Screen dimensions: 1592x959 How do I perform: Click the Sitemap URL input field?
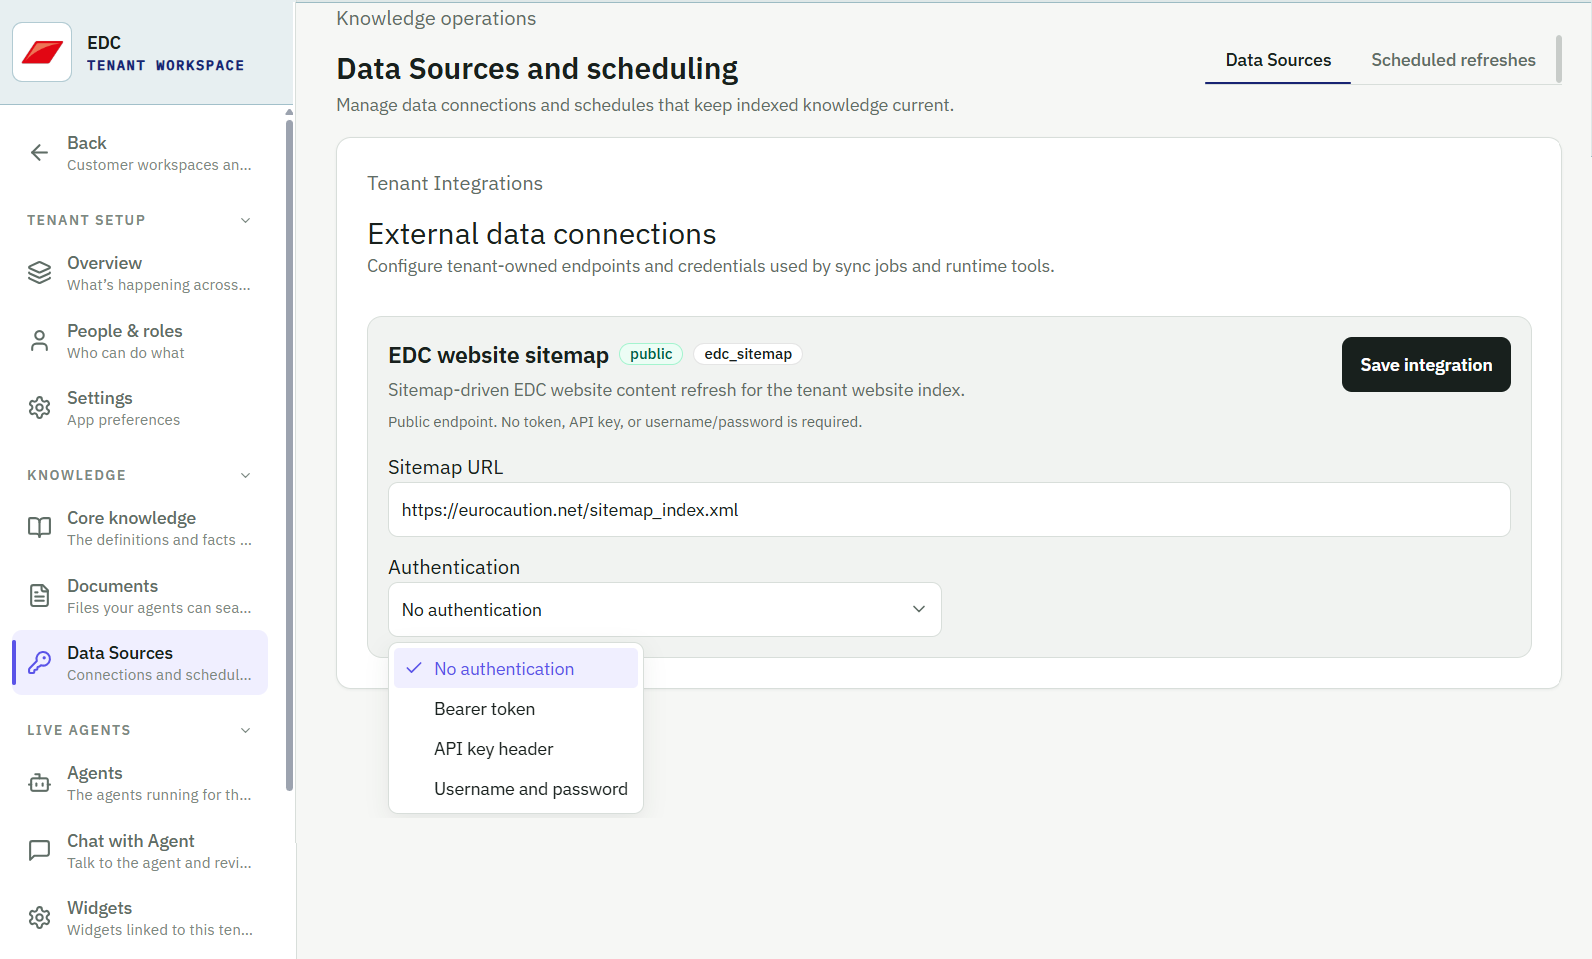[x=949, y=510]
